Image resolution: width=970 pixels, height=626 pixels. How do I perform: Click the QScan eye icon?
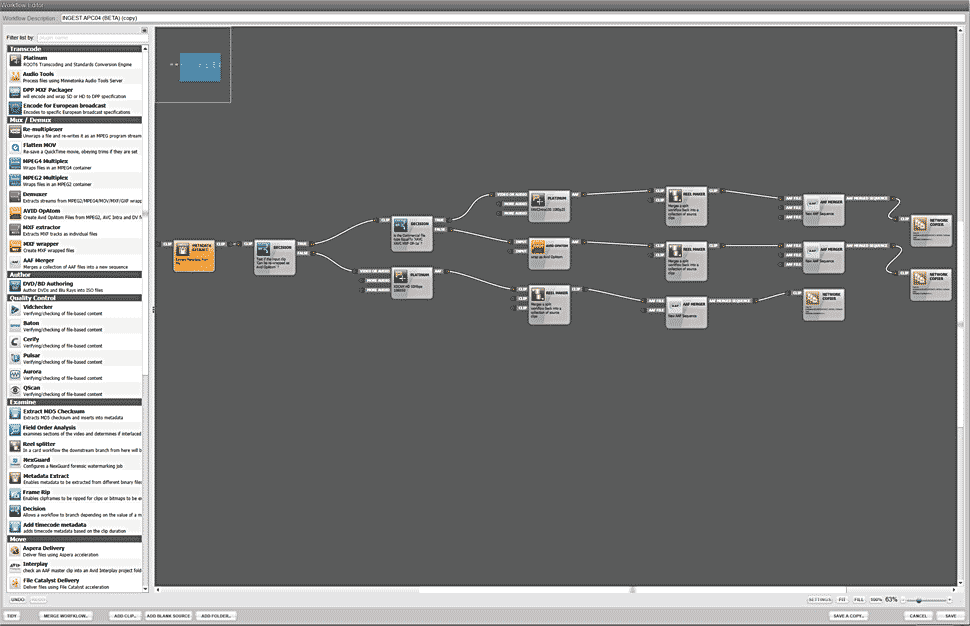[x=15, y=389]
